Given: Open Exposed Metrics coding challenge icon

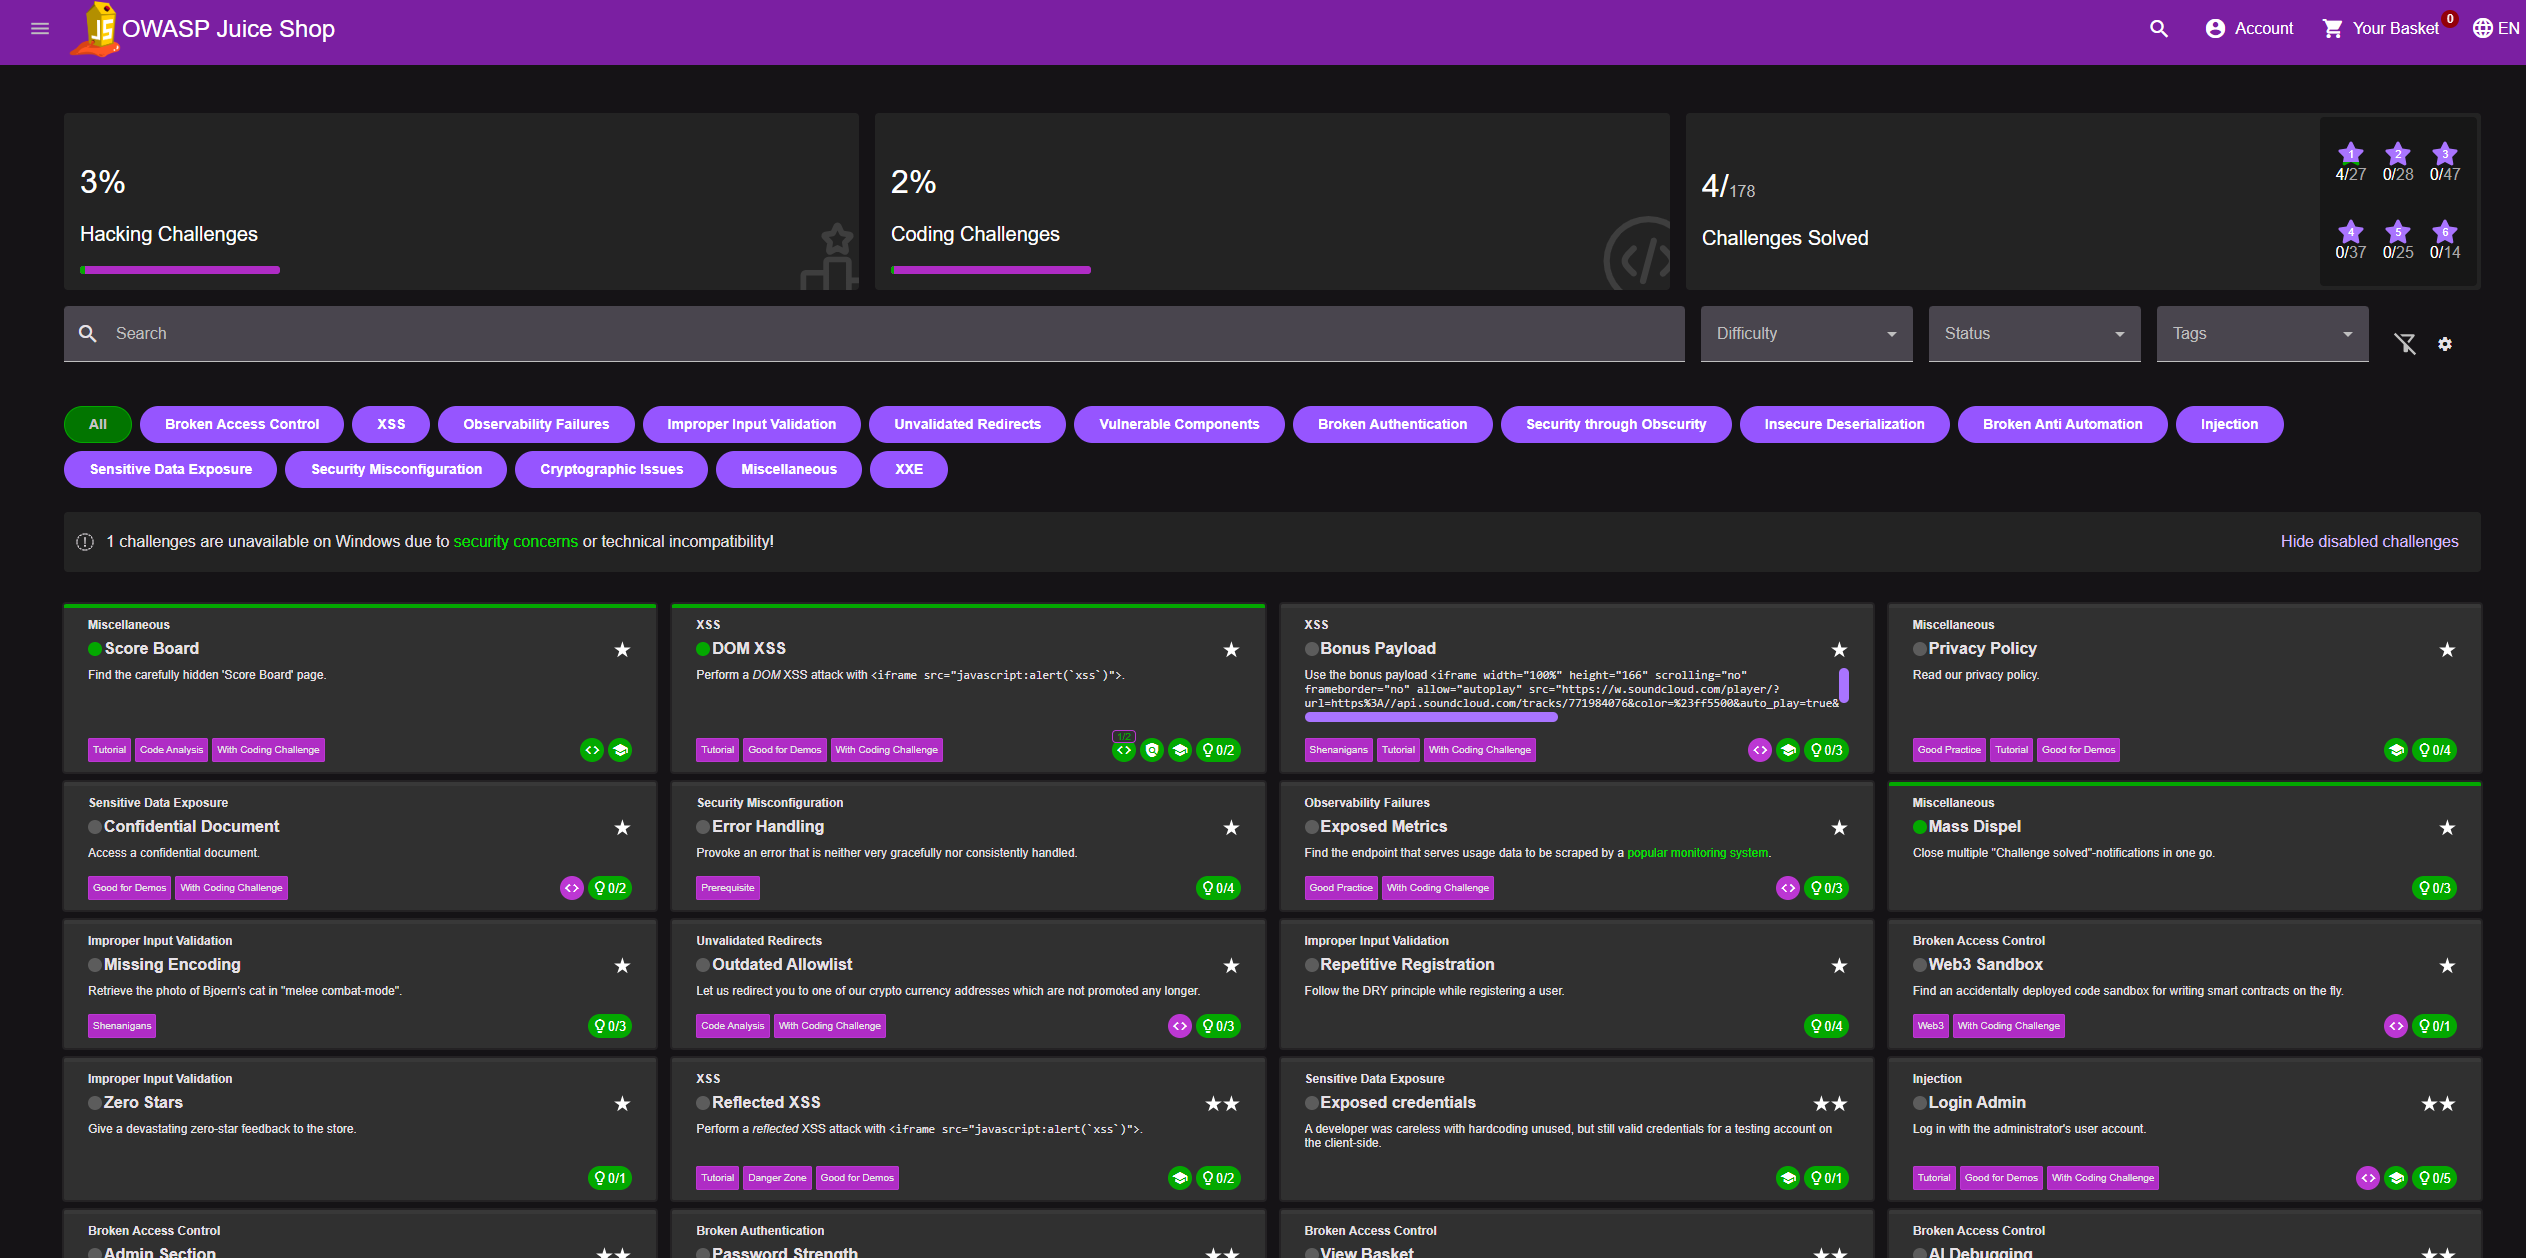Looking at the screenshot, I should tap(1788, 888).
